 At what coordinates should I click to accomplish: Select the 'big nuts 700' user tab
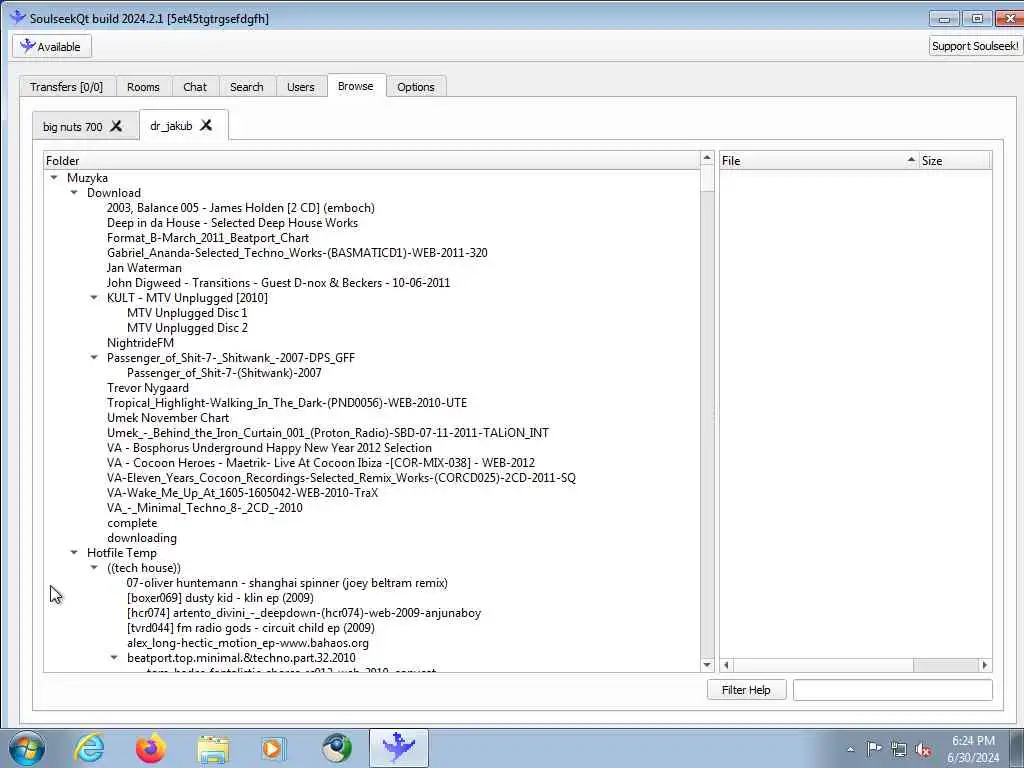pyautogui.click(x=72, y=127)
